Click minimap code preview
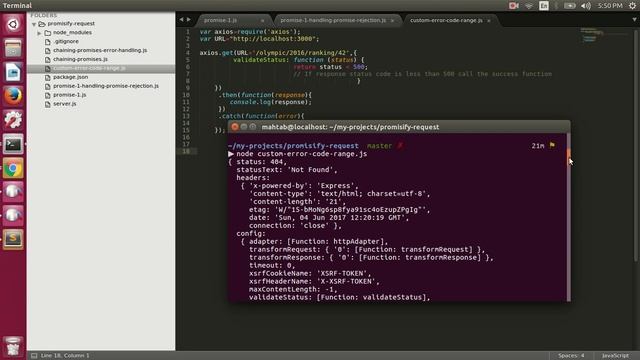 coord(590,35)
